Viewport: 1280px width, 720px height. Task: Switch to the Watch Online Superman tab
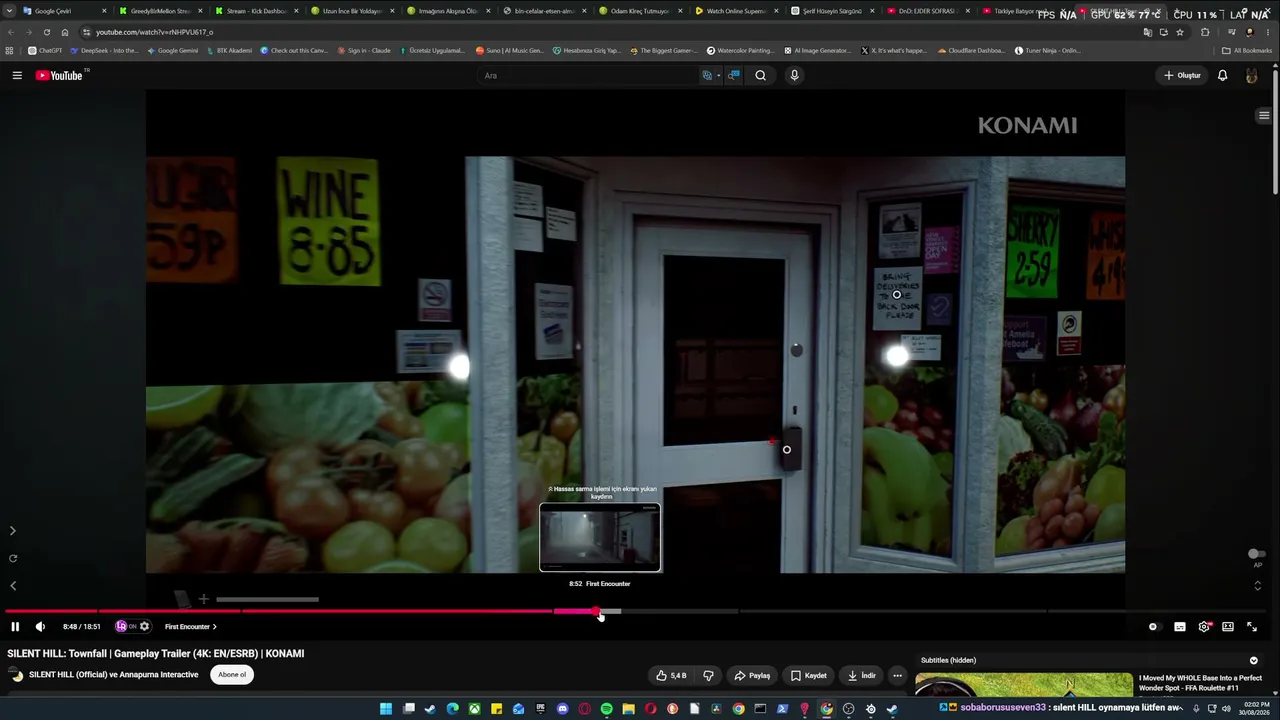[x=736, y=11]
